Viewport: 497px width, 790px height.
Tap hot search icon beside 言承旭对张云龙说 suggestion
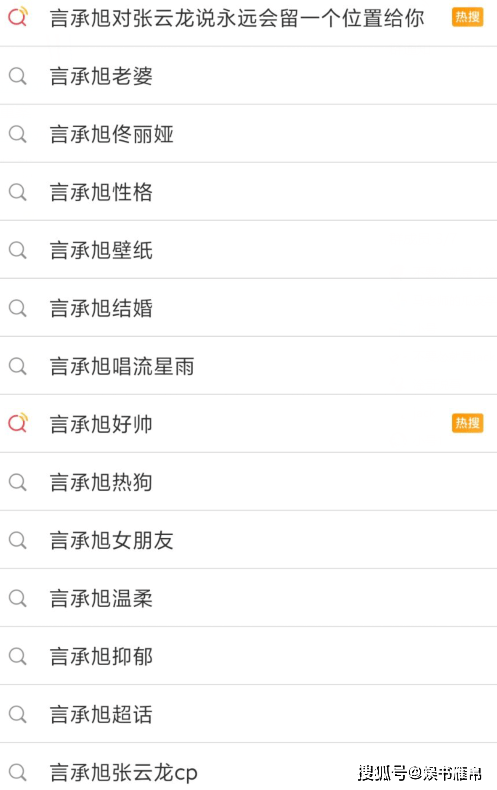point(18,18)
